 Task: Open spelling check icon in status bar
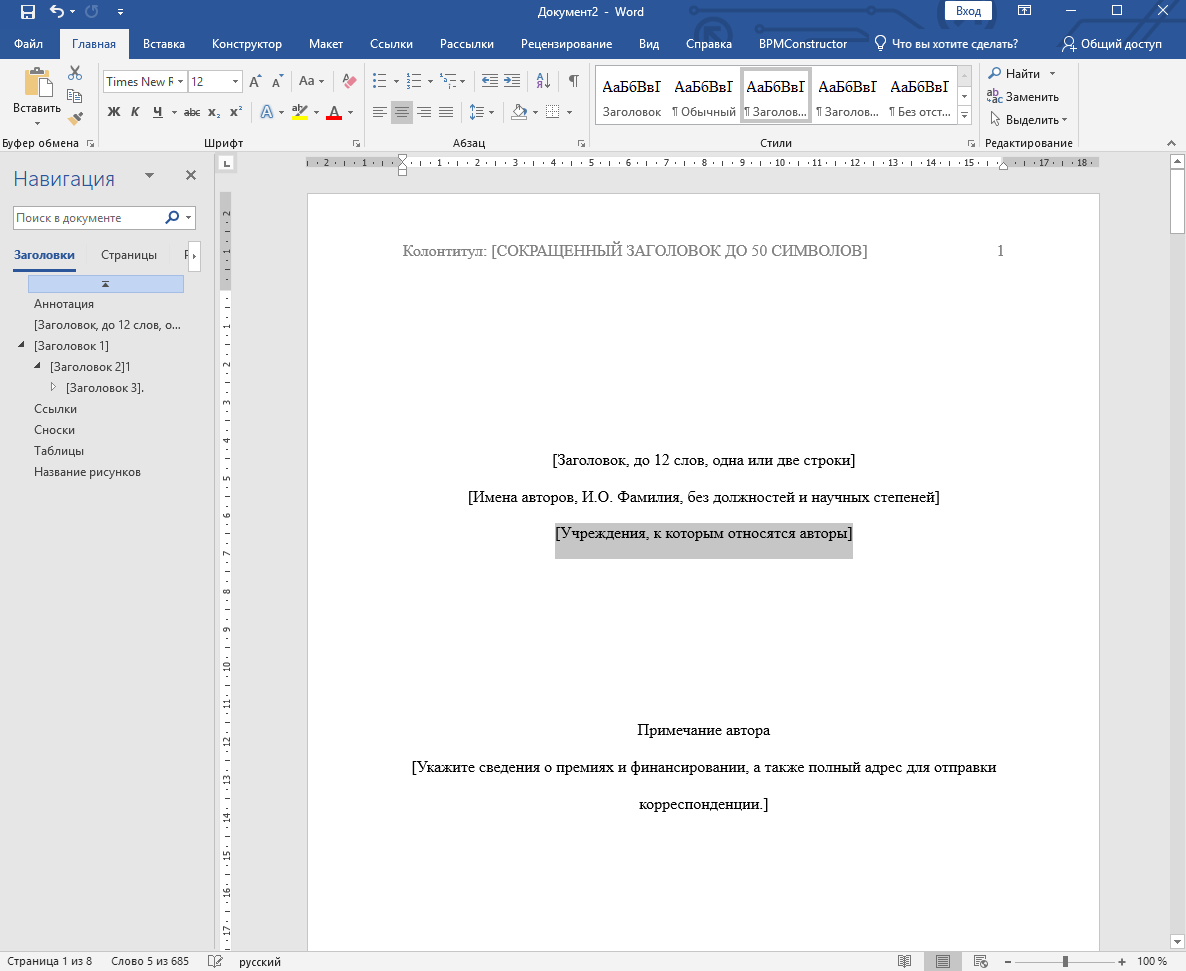215,961
